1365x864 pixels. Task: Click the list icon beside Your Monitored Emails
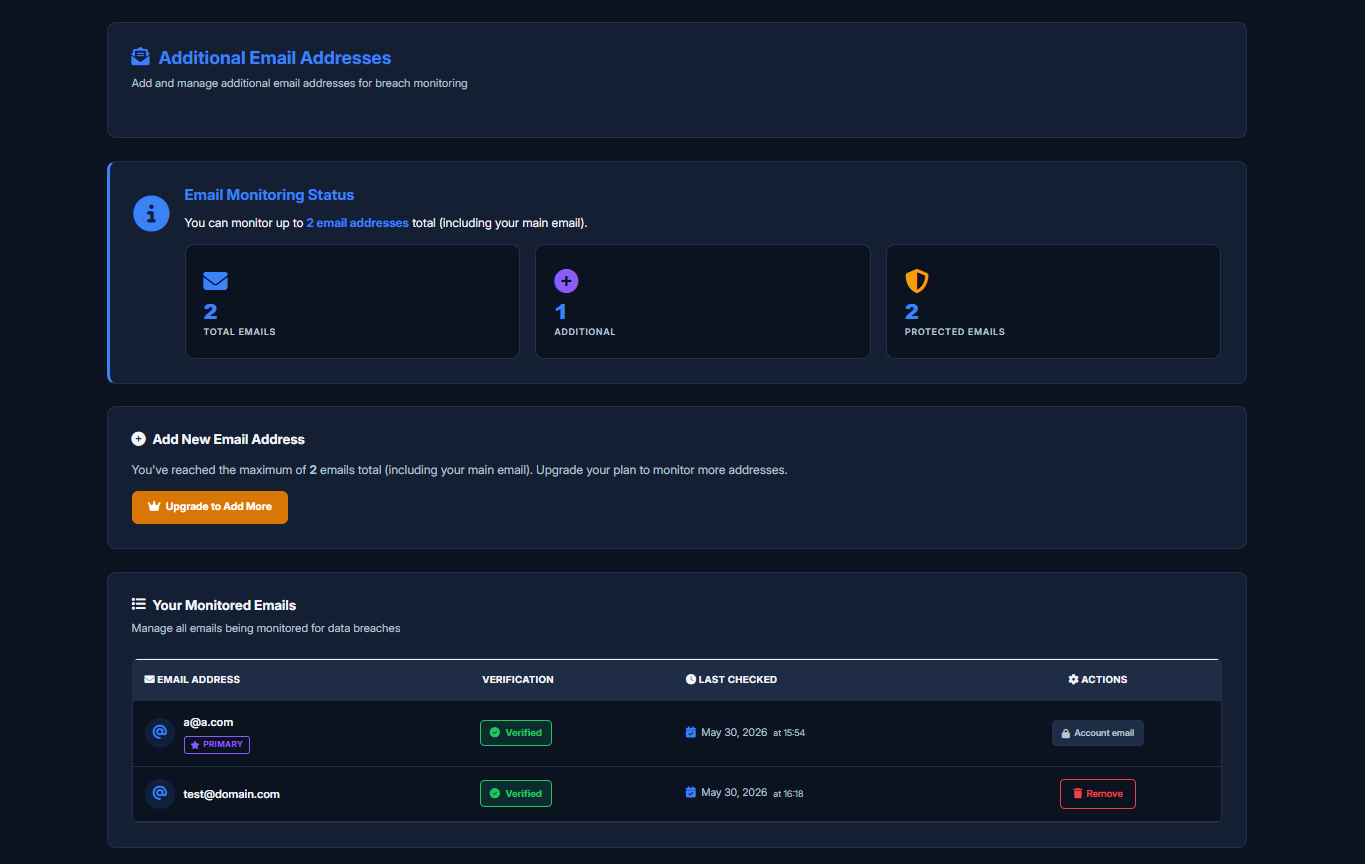pyautogui.click(x=139, y=604)
